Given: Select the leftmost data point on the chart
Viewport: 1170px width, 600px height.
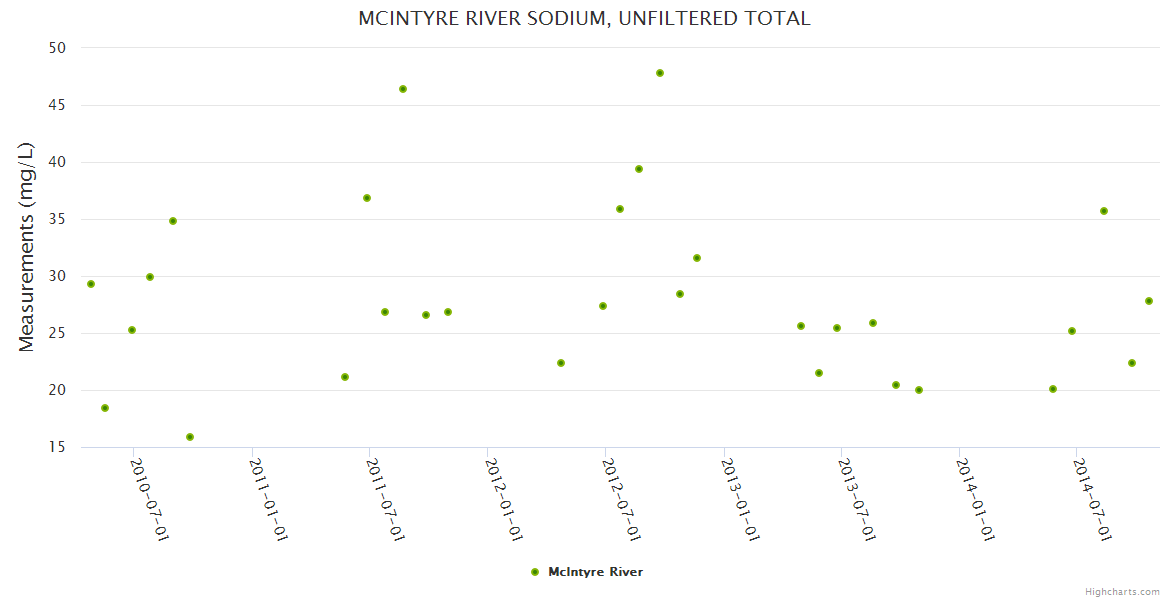Looking at the screenshot, I should point(91,284).
